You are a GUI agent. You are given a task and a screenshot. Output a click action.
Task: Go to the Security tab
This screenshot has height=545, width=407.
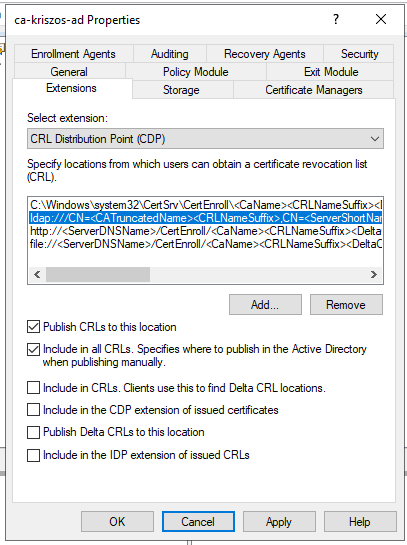tap(359, 54)
